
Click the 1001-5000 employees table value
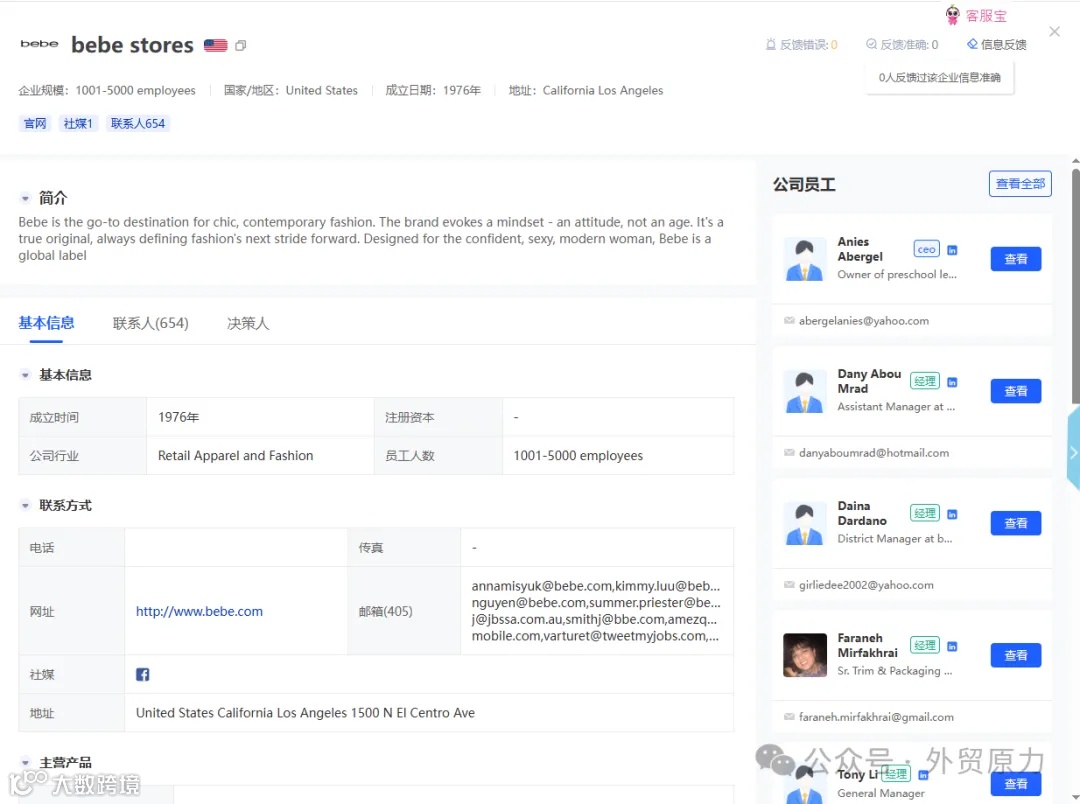[578, 456]
